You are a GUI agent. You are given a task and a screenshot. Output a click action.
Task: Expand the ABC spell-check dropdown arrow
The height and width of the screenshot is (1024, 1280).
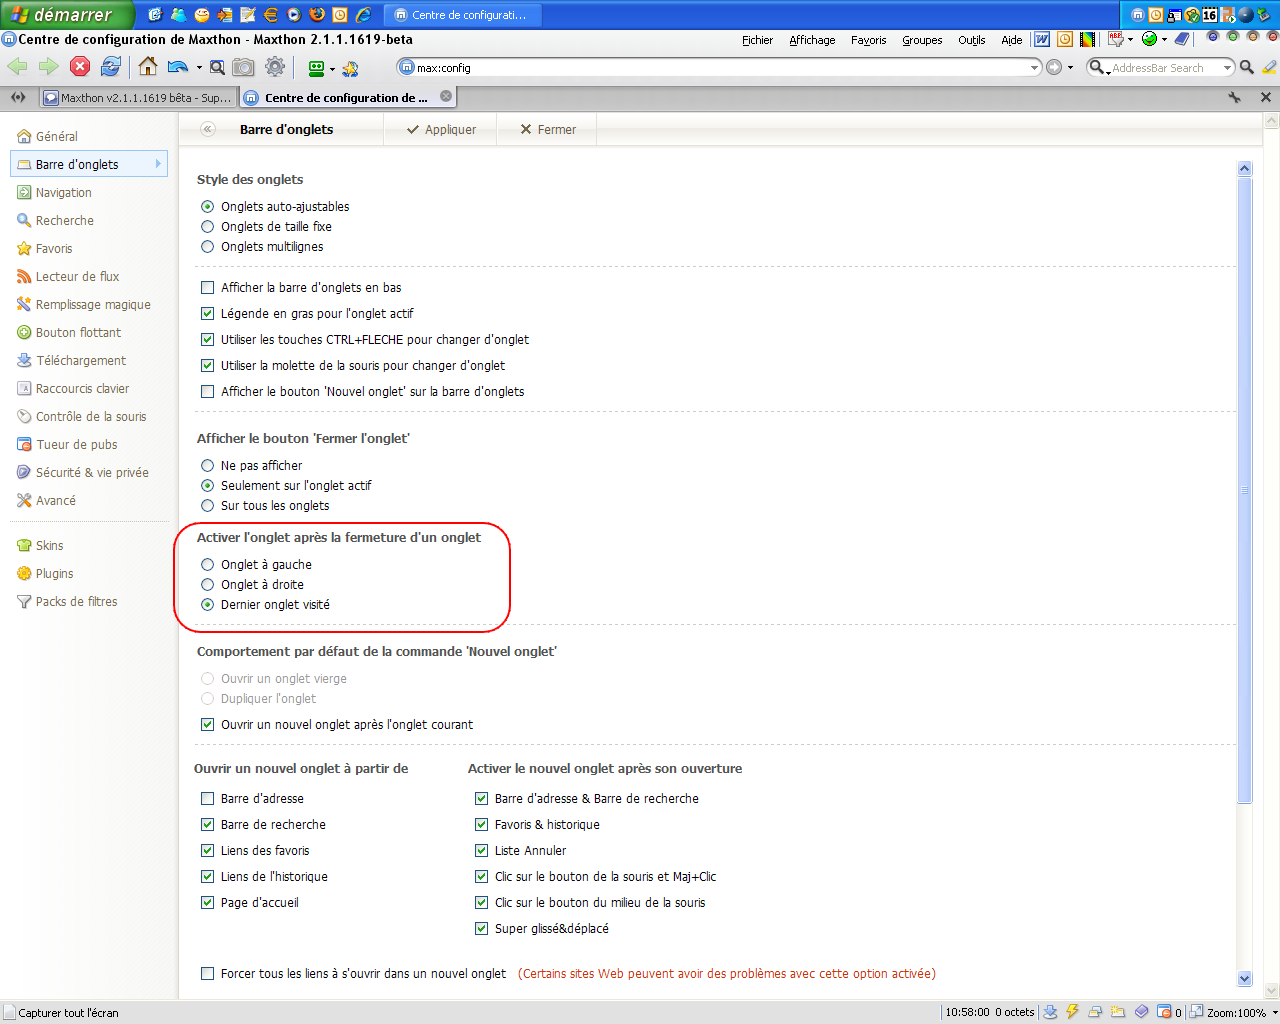point(1131,40)
